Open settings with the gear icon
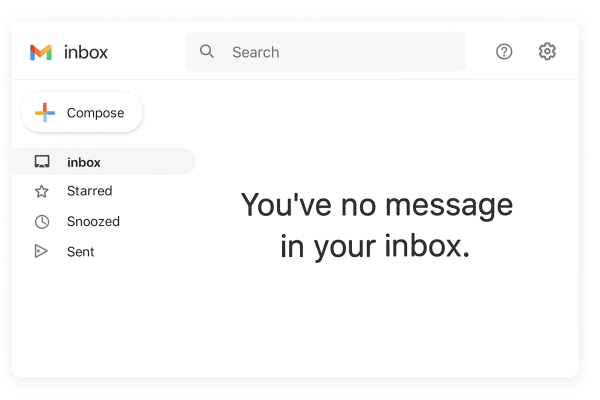The width and height of the screenshot is (600, 400). [547, 52]
